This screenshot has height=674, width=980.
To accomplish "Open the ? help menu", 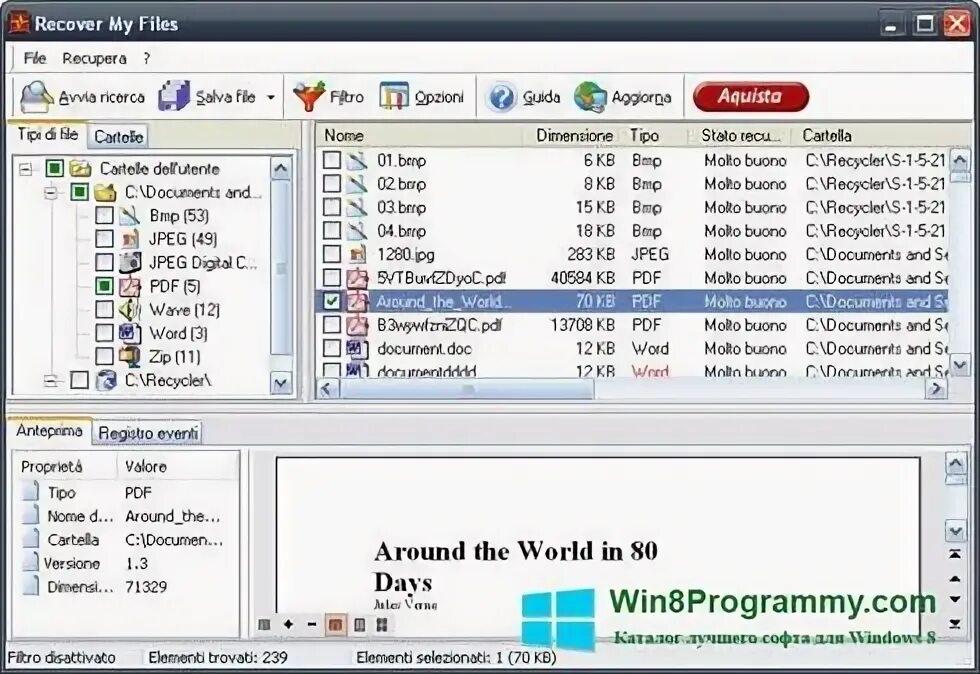I will pyautogui.click(x=146, y=58).
